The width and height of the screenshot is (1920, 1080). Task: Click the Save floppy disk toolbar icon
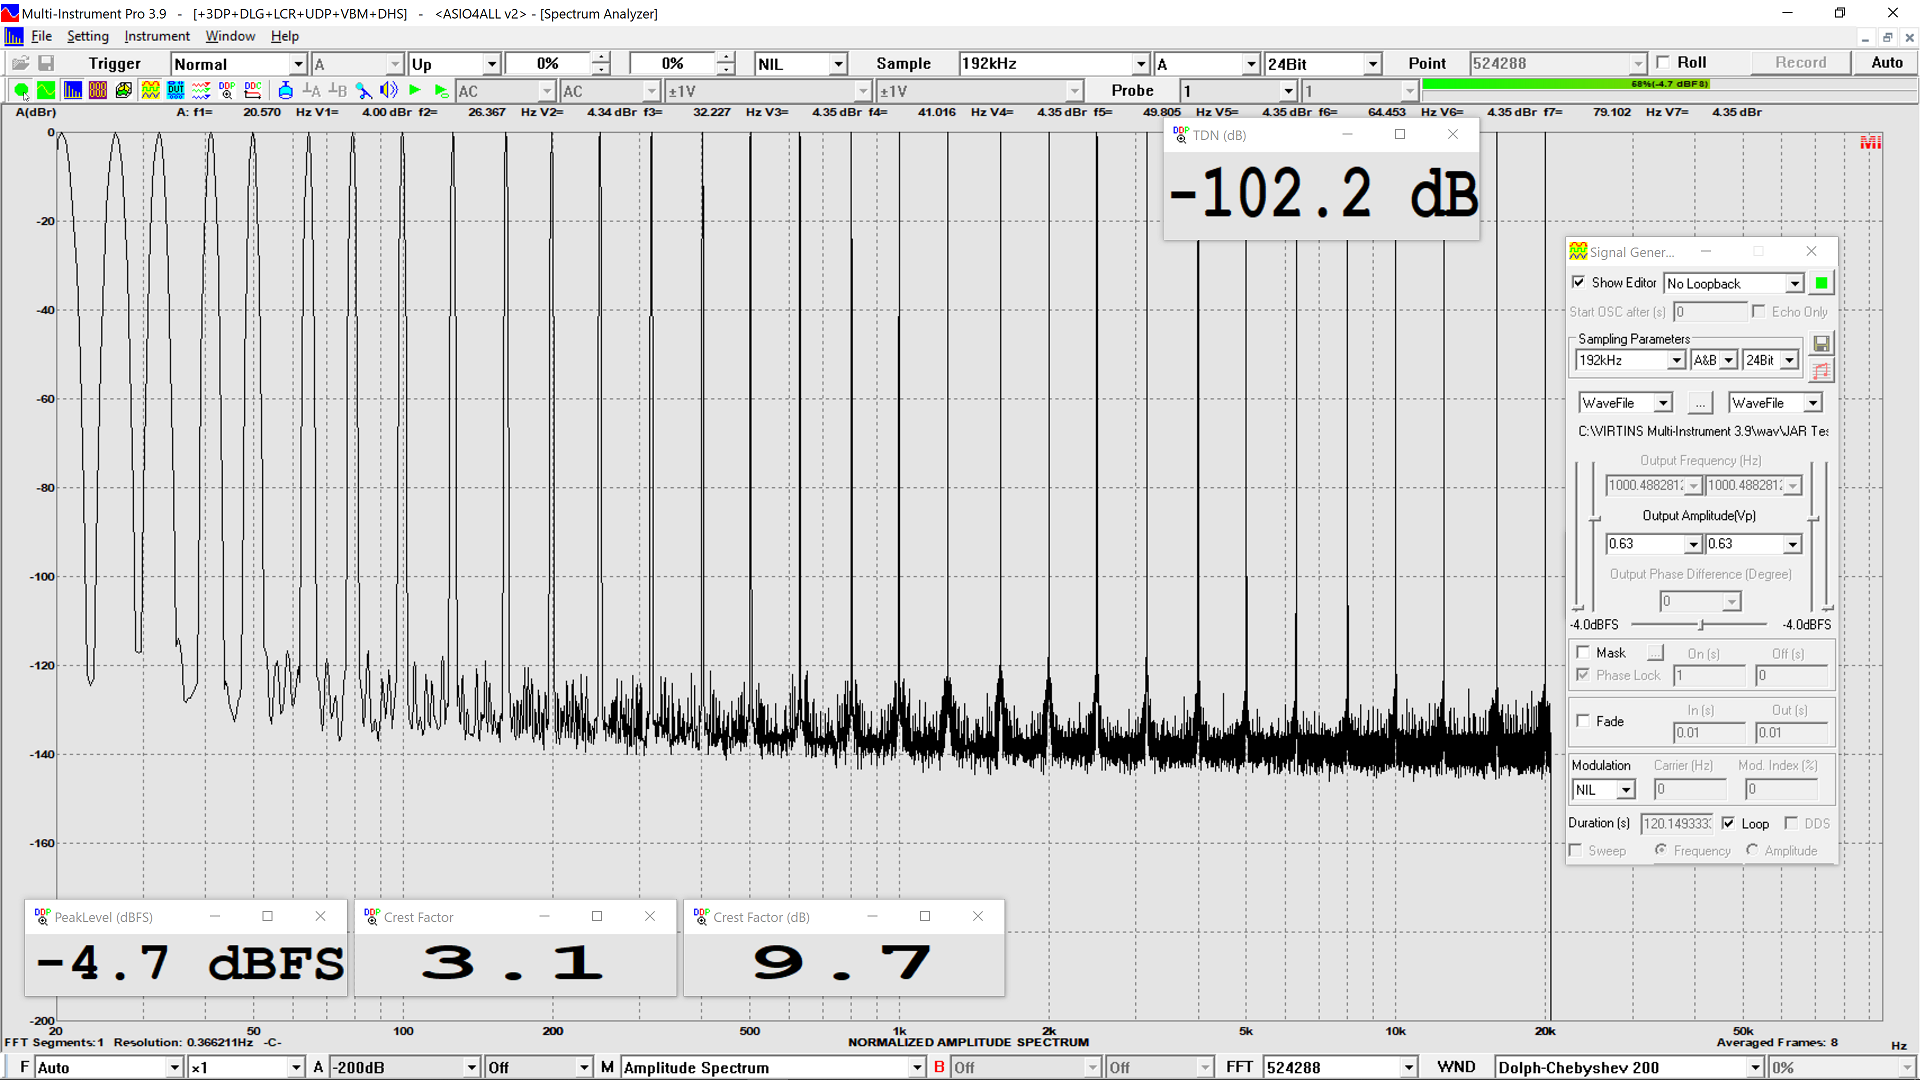coord(46,63)
